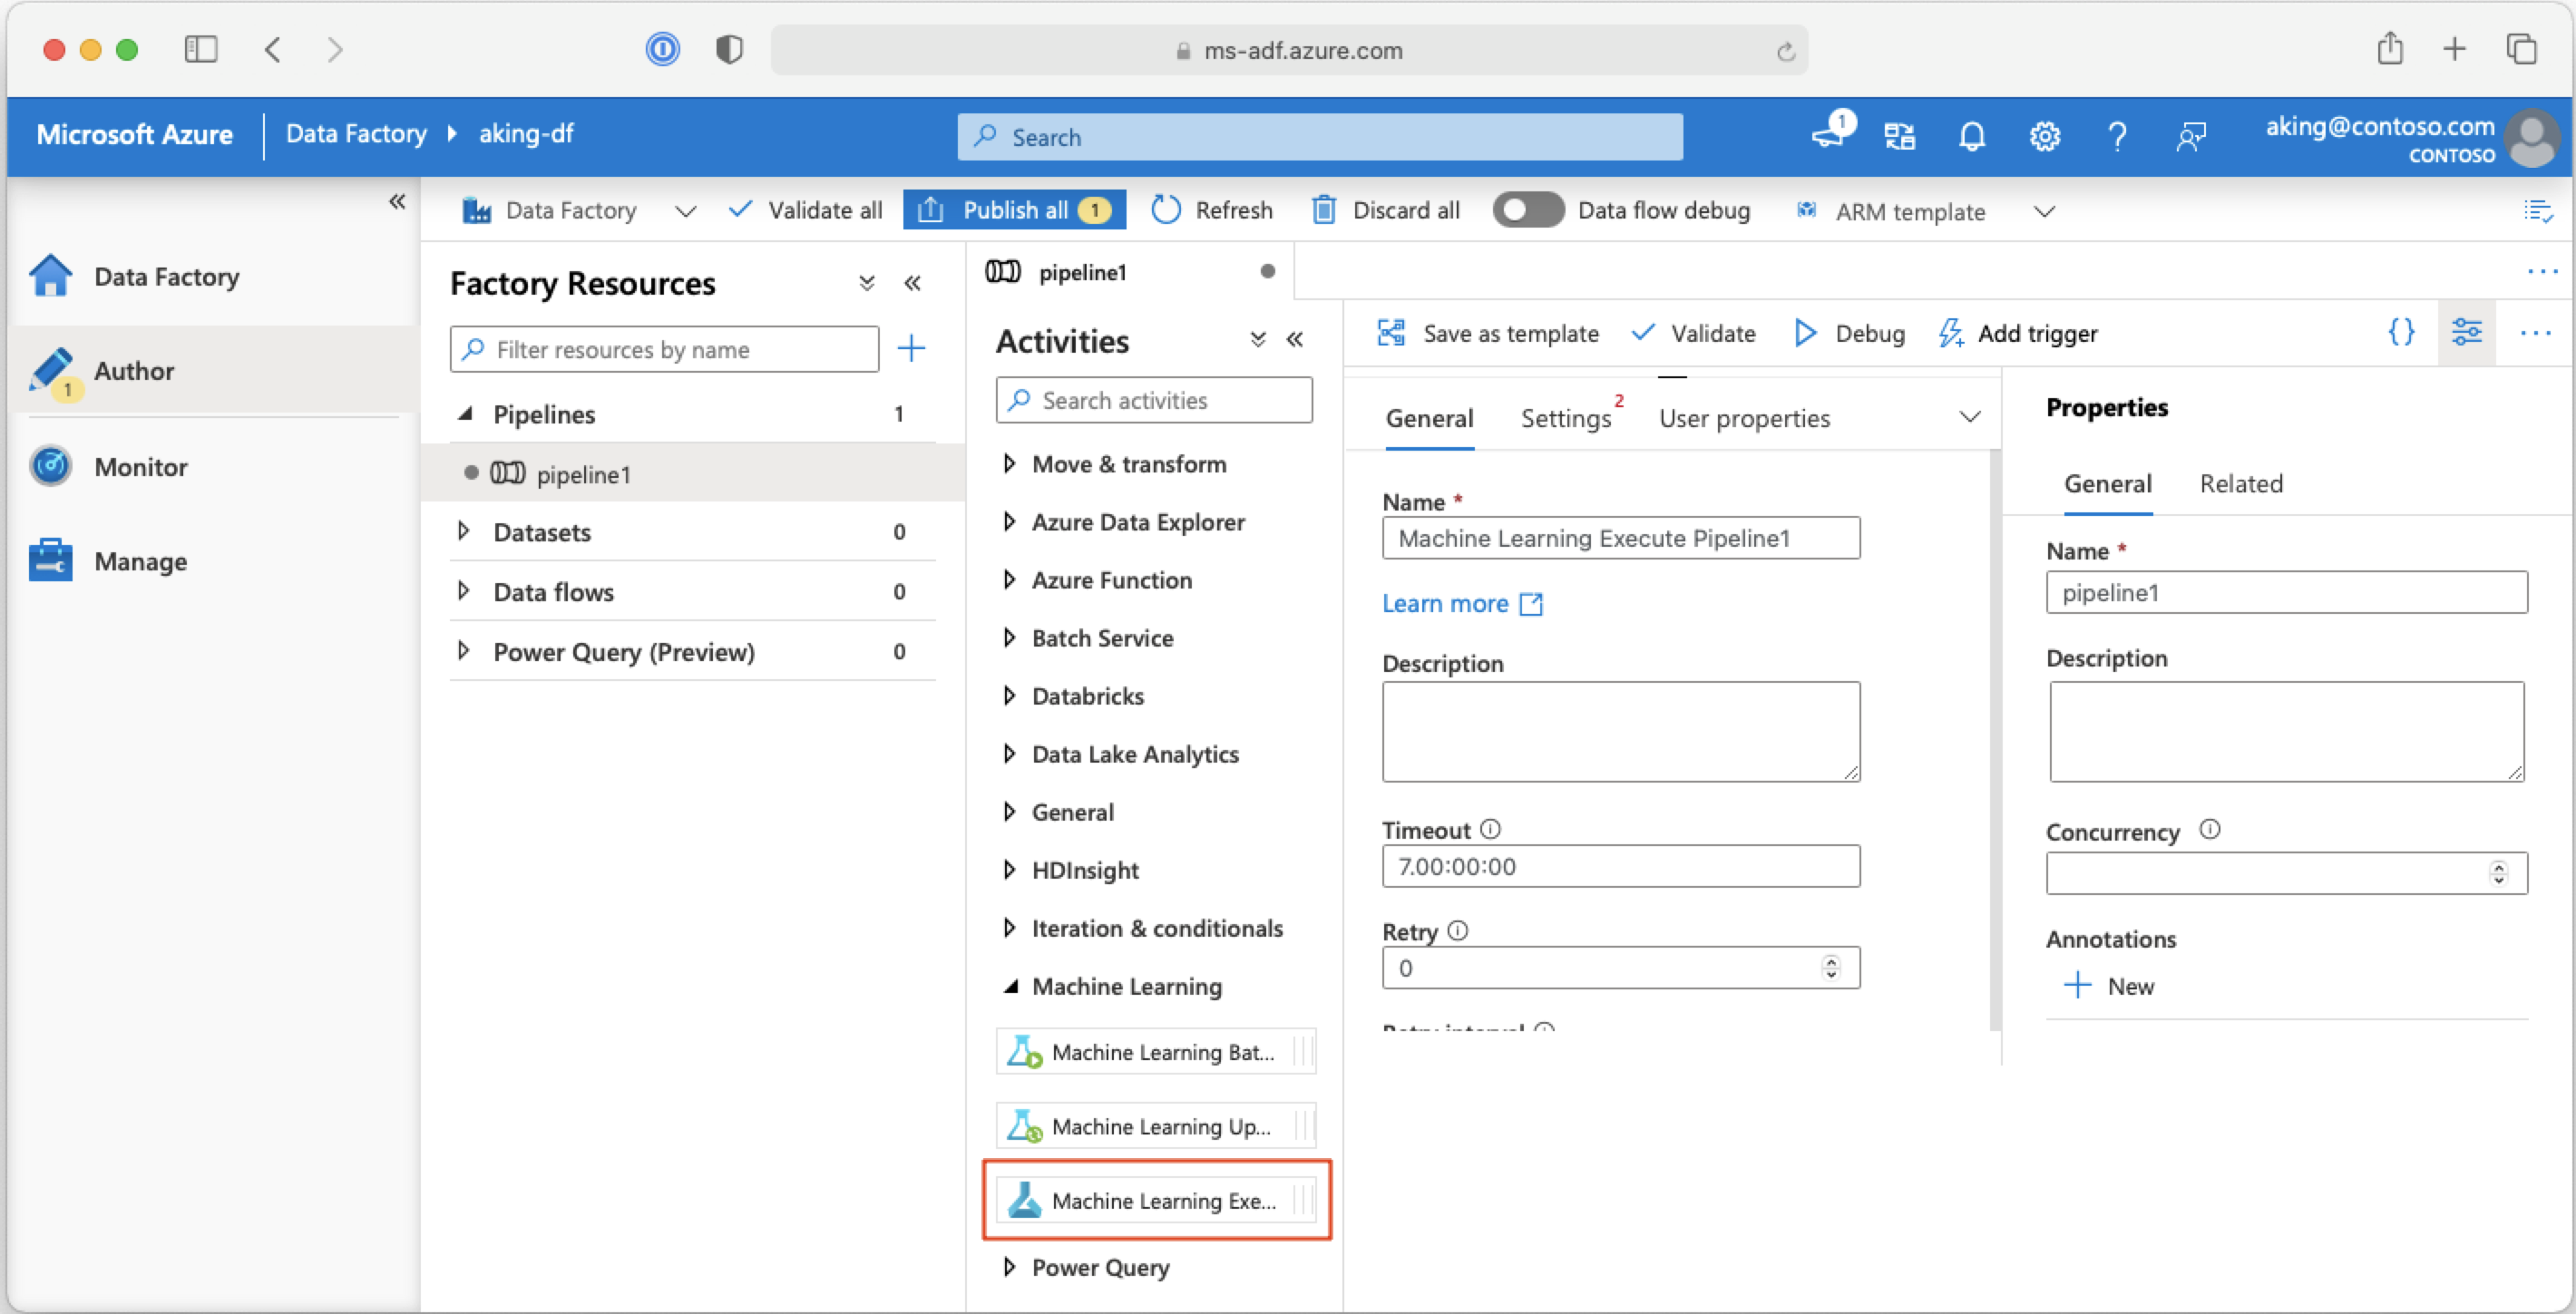The height and width of the screenshot is (1314, 2576).
Task: Click the Timeout input field
Action: tap(1619, 865)
